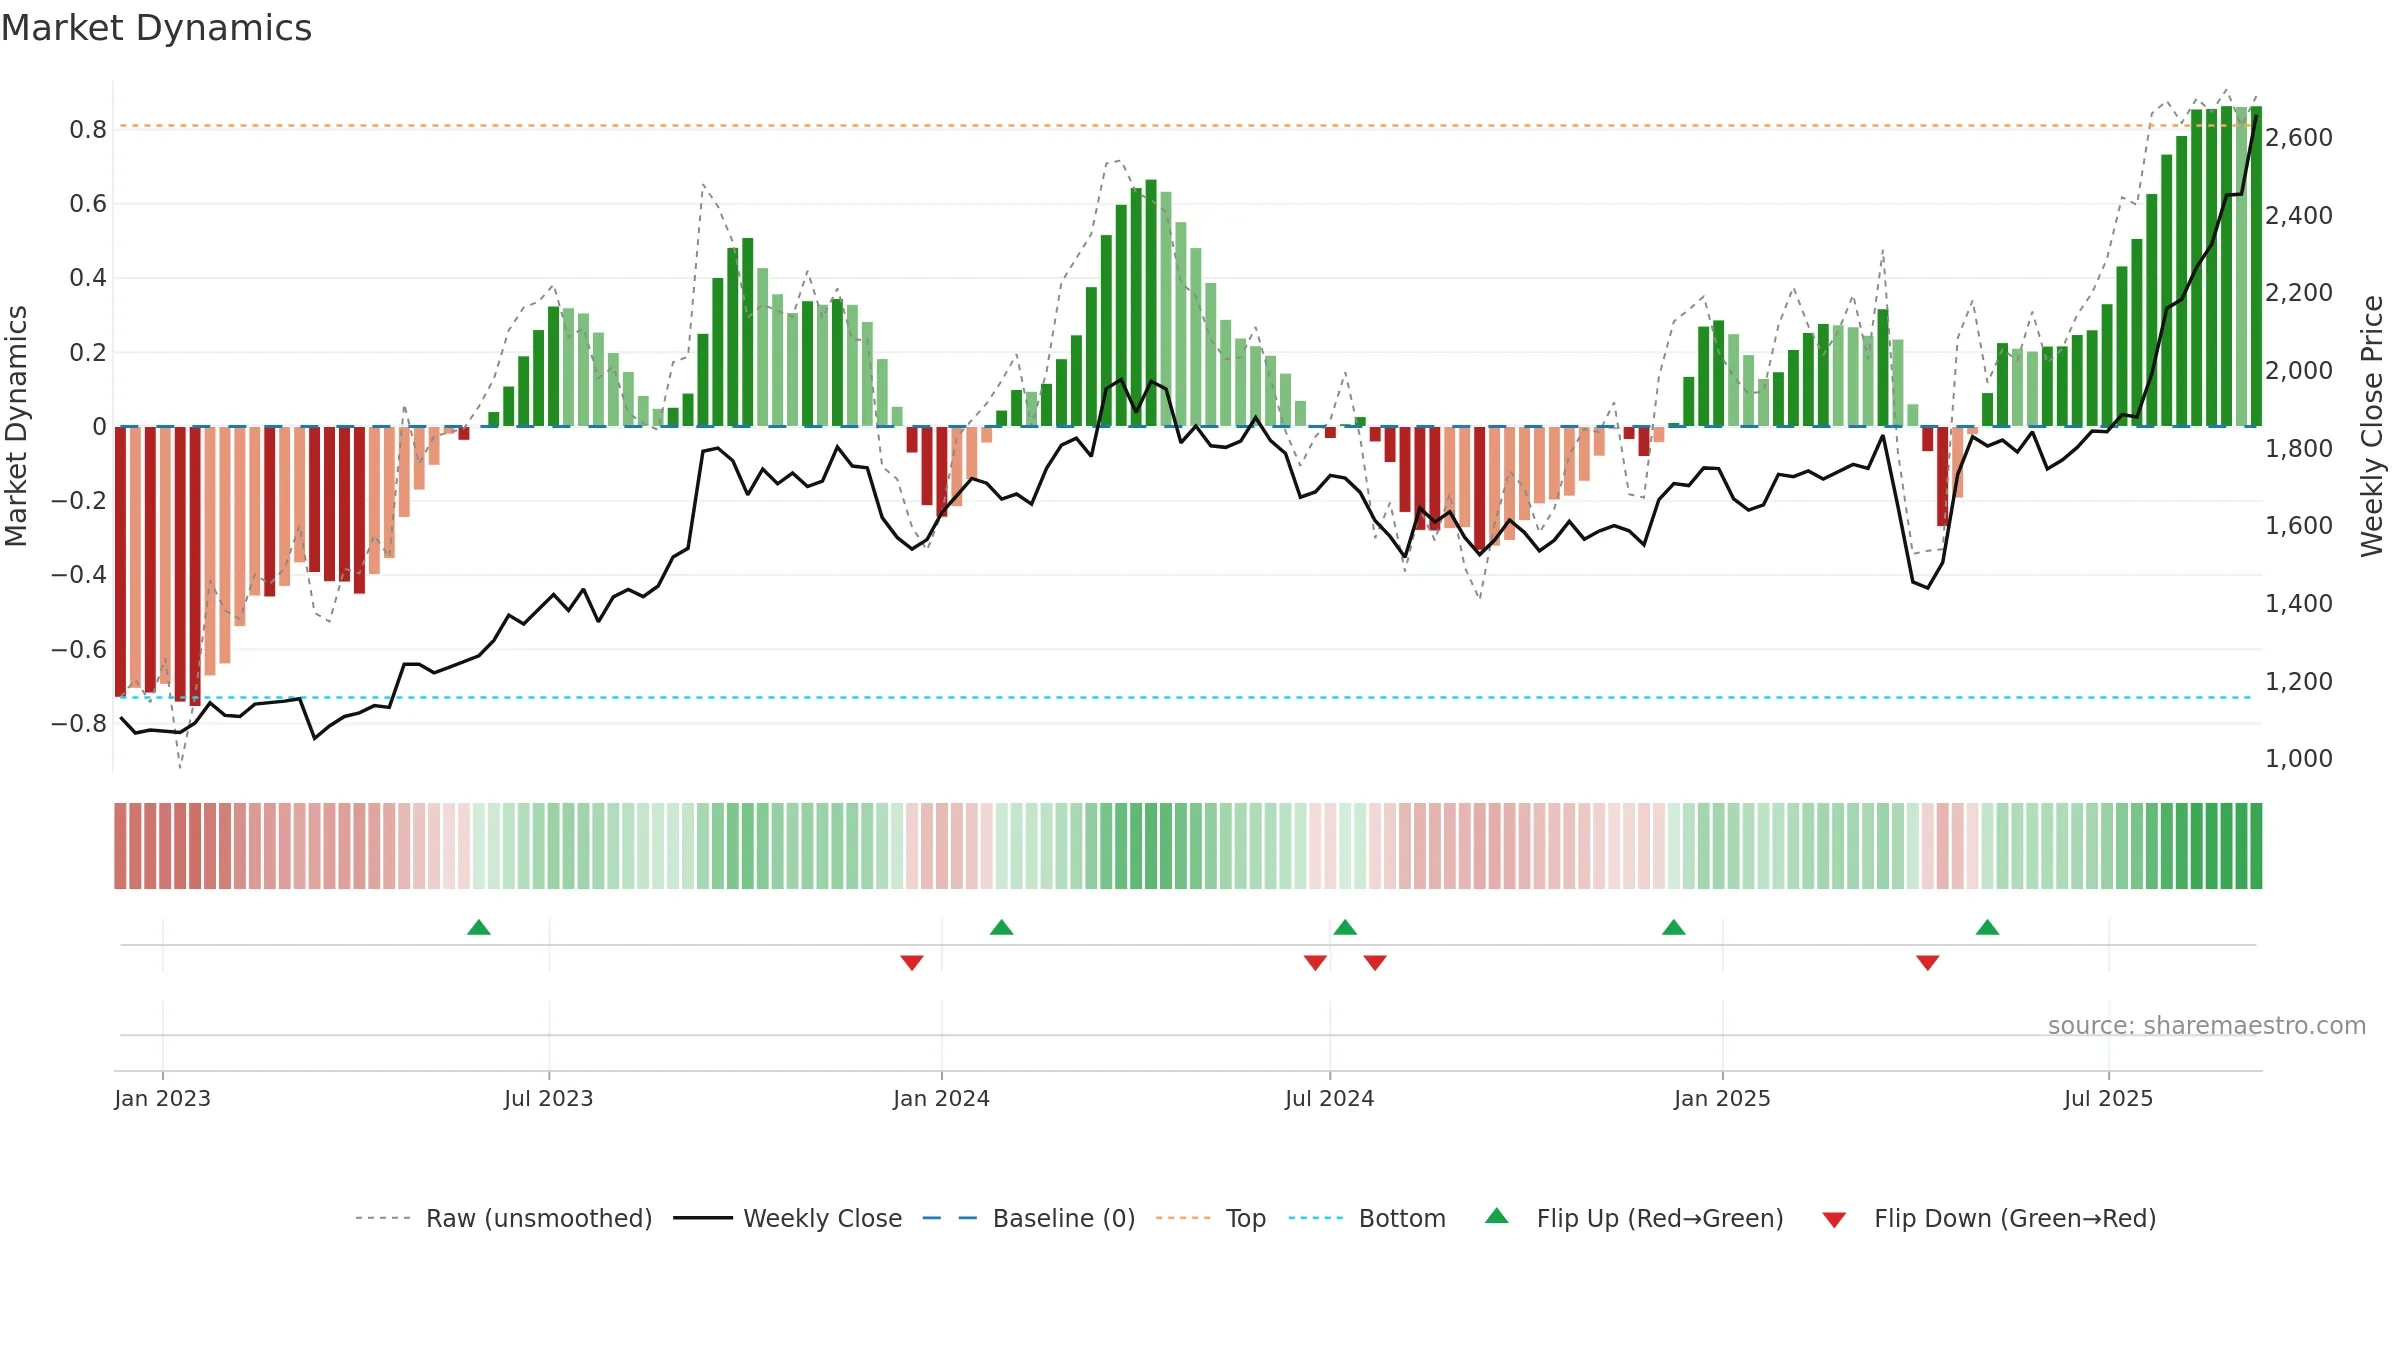Toggle the Flip Up (Red→Green) legend label

pos(1660,1219)
